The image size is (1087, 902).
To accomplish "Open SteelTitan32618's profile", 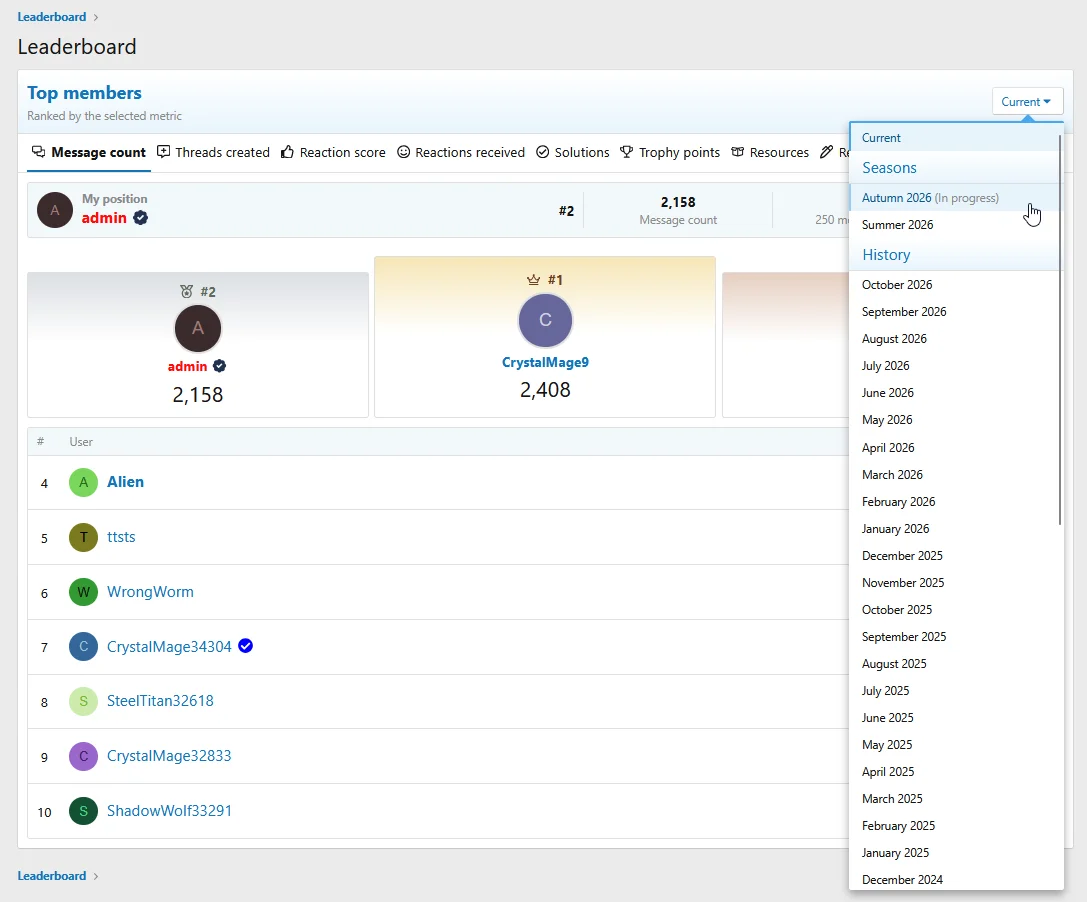I will coord(160,701).
